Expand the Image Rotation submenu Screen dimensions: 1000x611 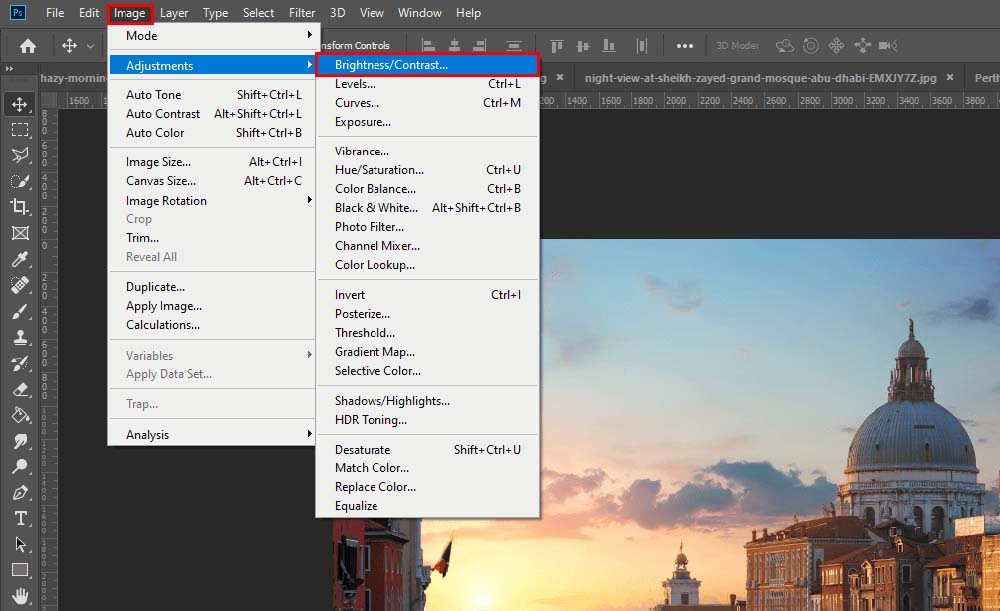[x=166, y=200]
